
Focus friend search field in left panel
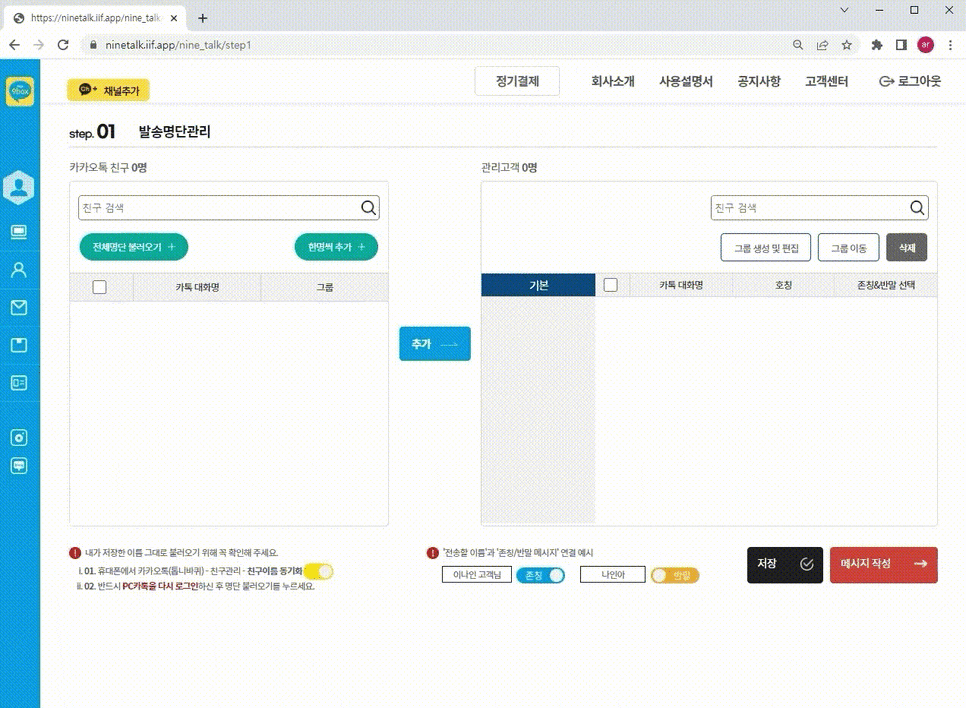[229, 208]
